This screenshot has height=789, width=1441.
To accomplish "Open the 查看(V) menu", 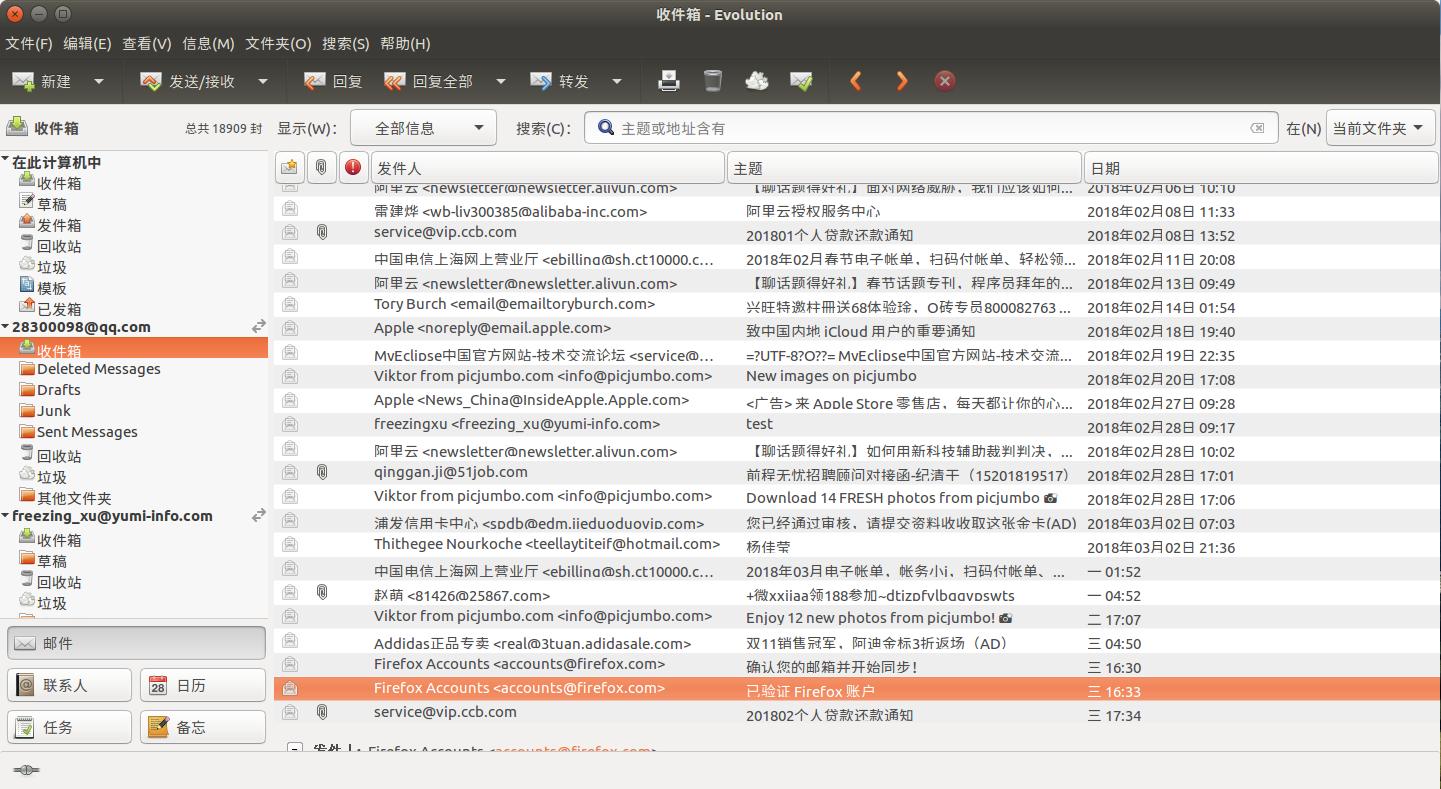I will point(146,44).
